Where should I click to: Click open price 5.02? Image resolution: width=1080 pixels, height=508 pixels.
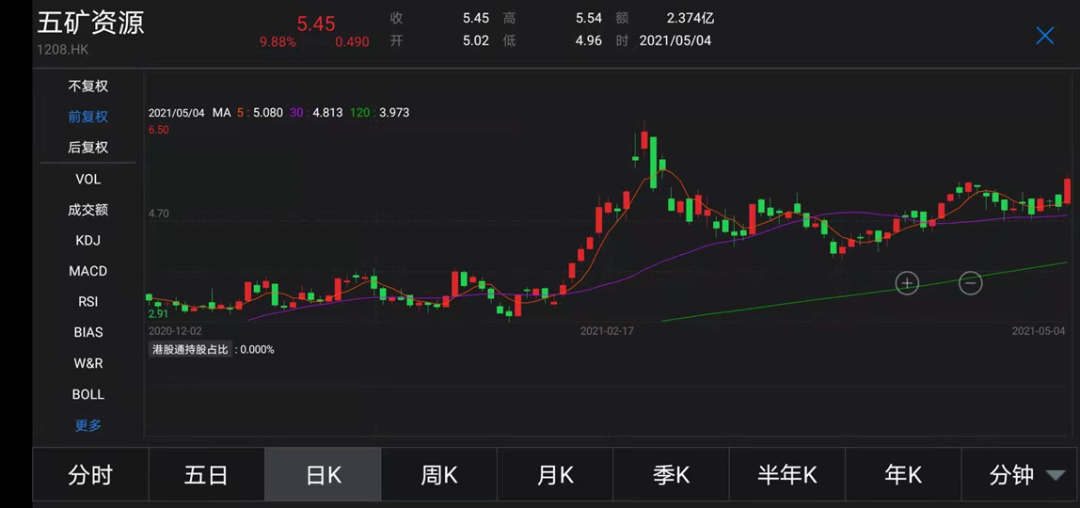tap(476, 41)
